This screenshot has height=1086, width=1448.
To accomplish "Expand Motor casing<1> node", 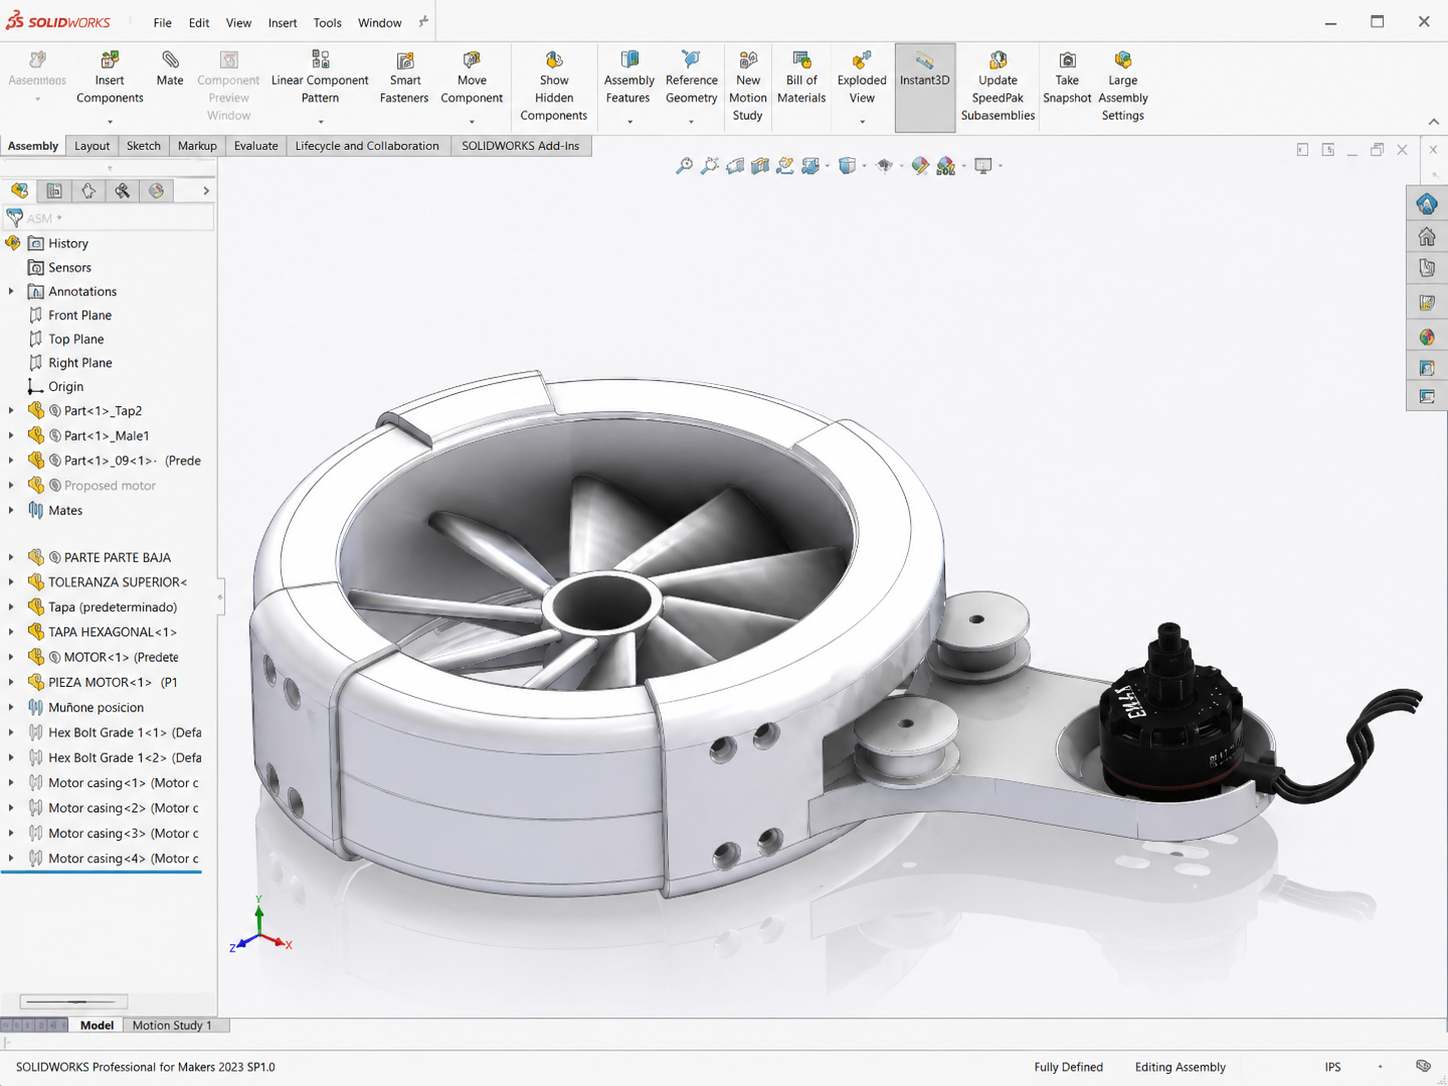I will [x=11, y=783].
